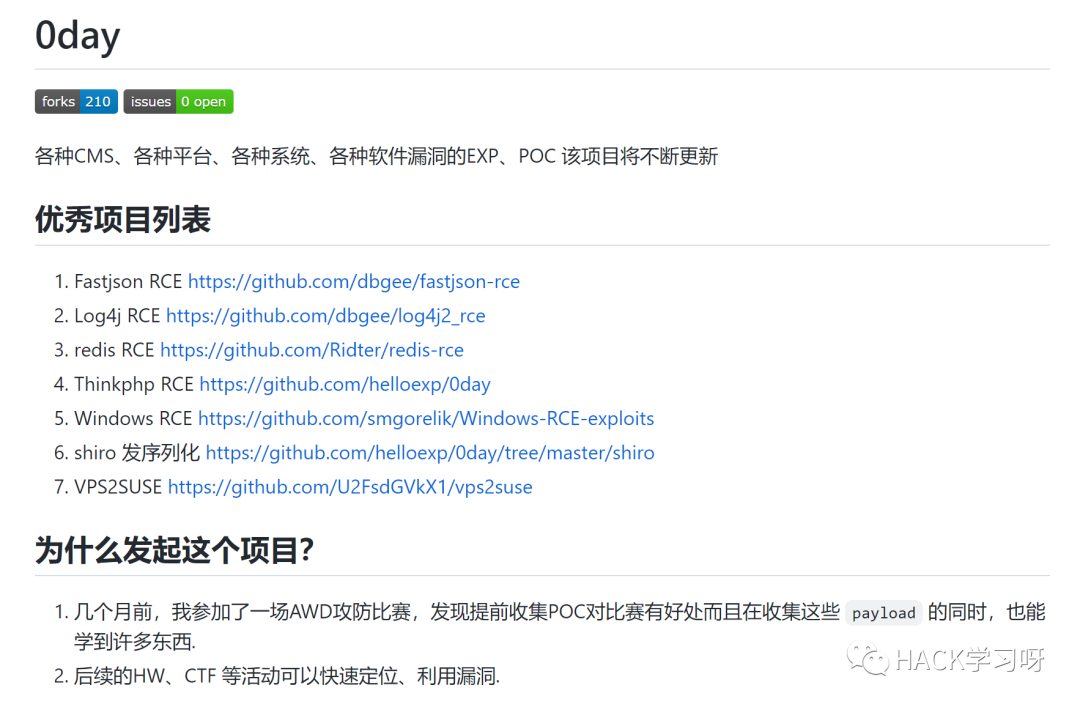The height and width of the screenshot is (707, 1080).
Task: Open the helloexp/0day link for Thinkphp RCE
Action: (x=345, y=384)
